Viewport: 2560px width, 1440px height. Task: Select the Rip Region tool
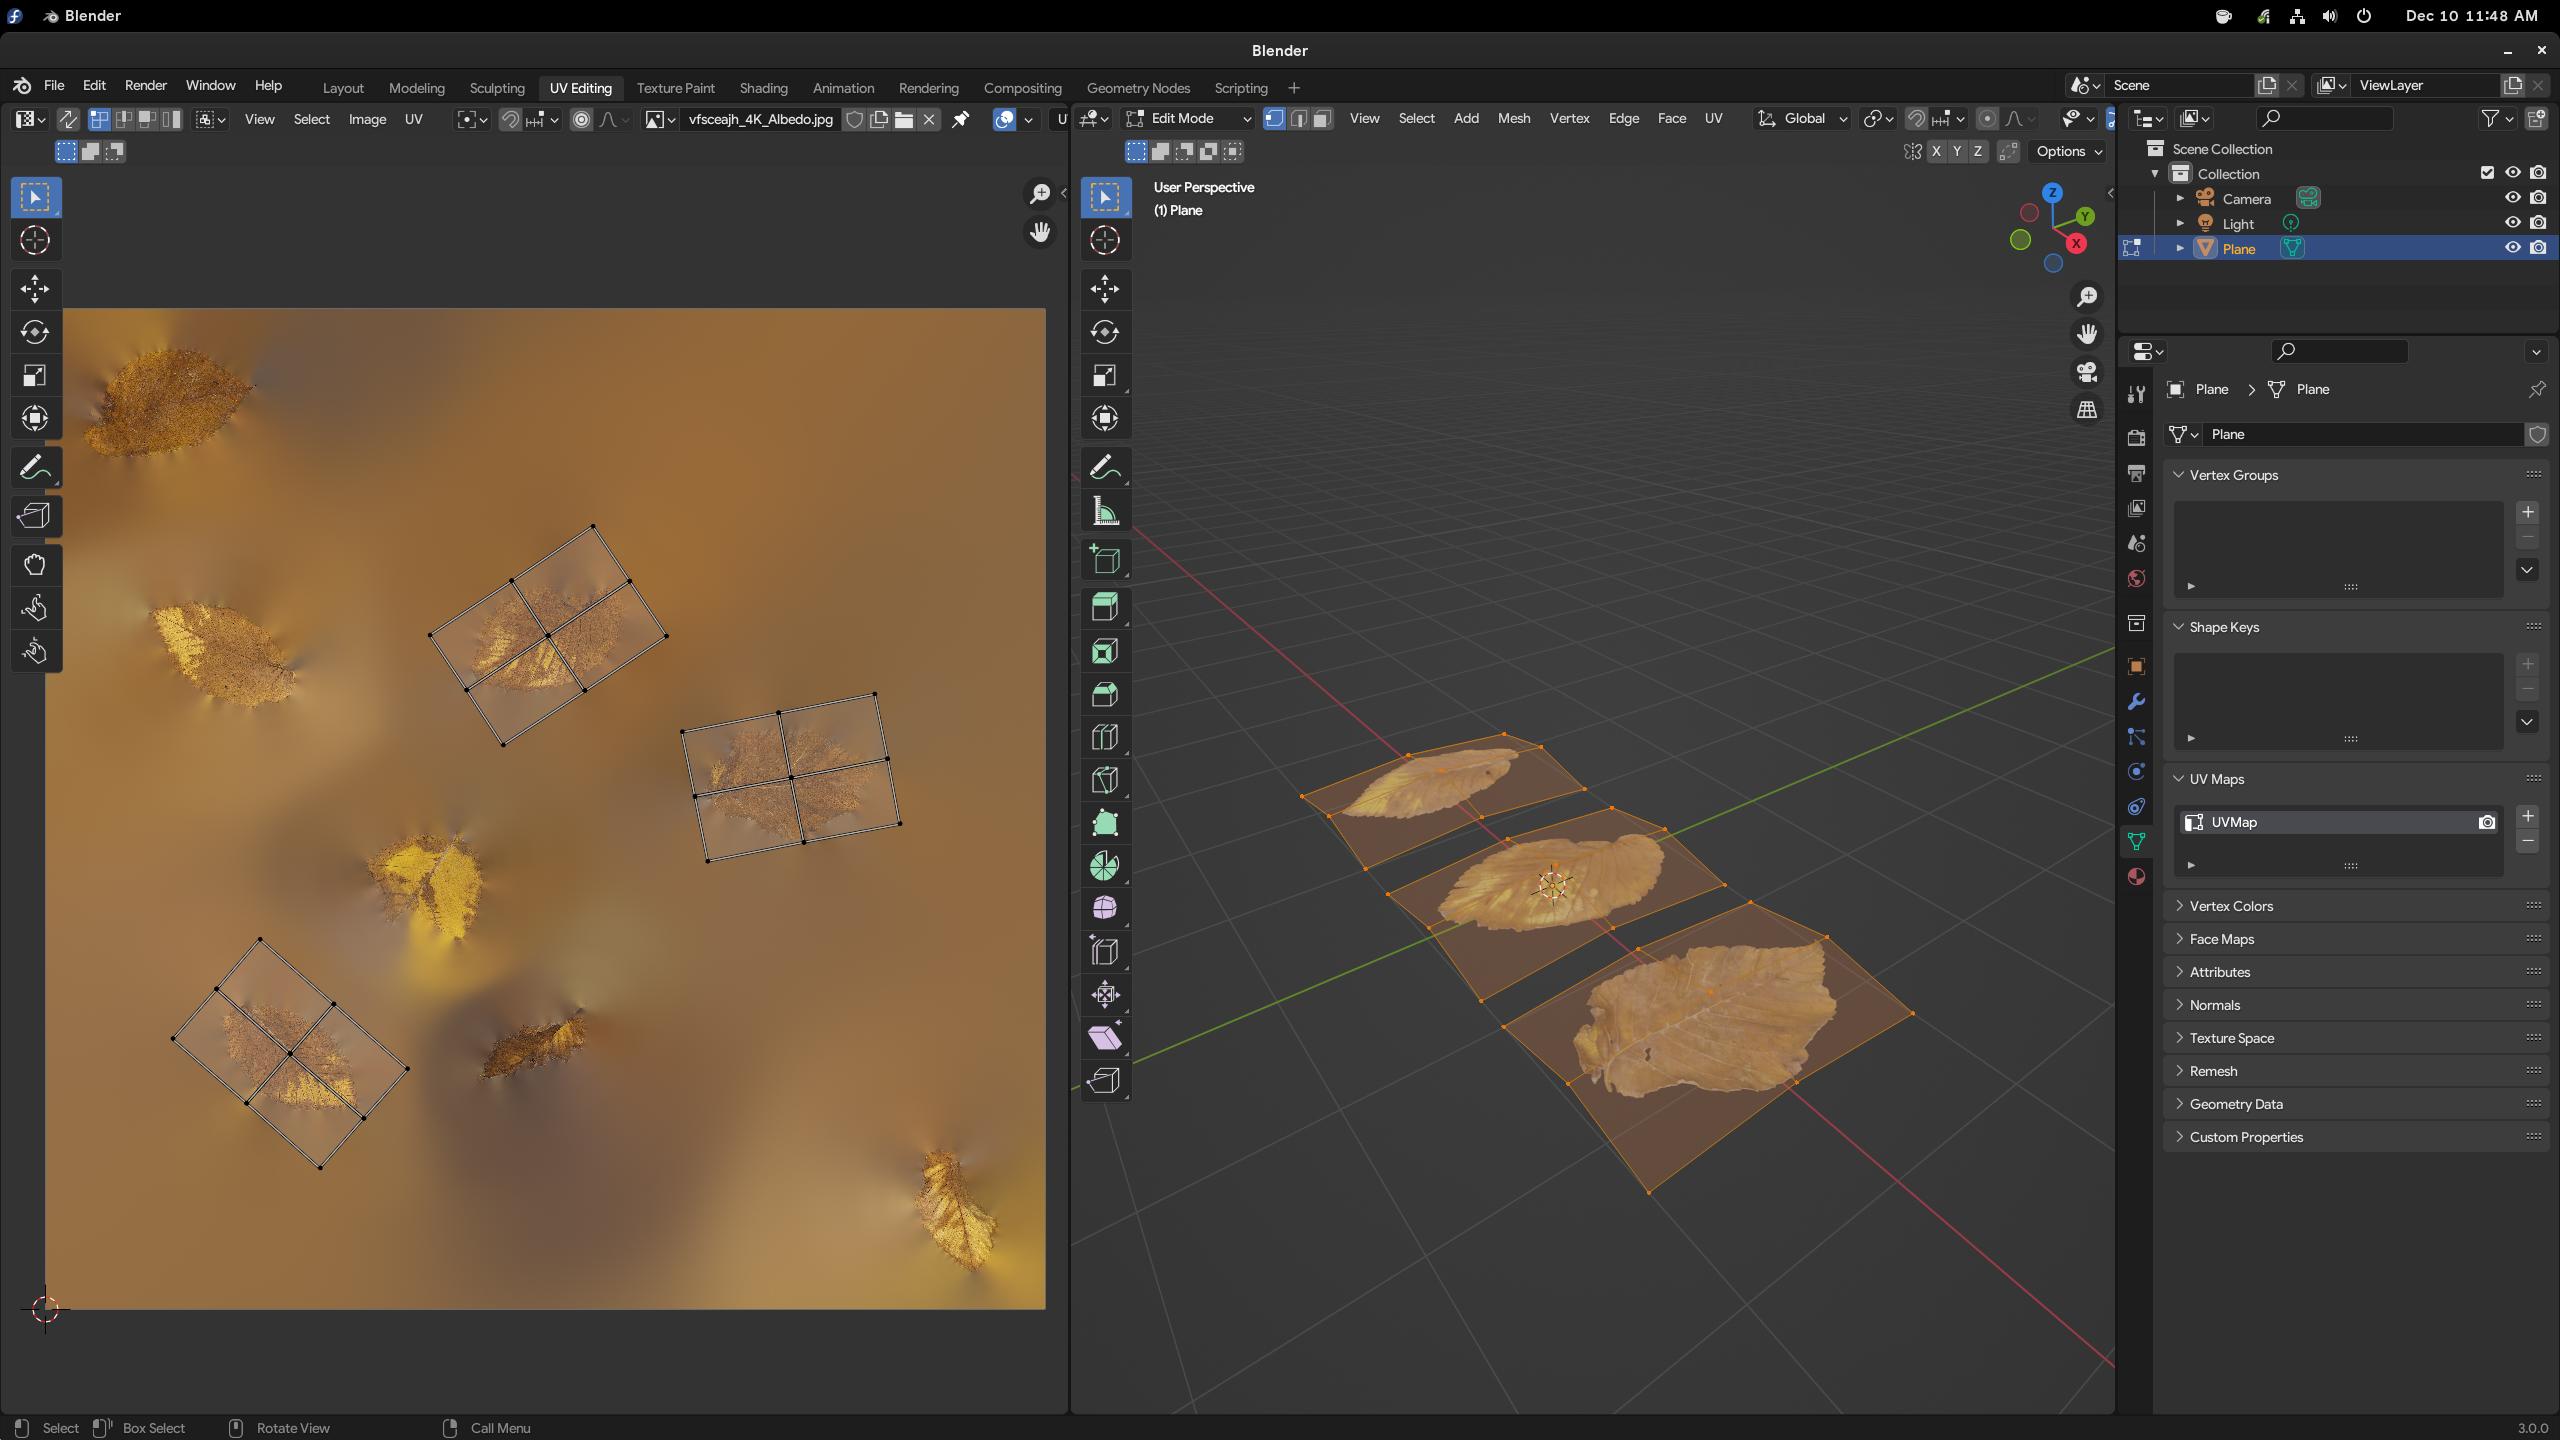click(1105, 1080)
